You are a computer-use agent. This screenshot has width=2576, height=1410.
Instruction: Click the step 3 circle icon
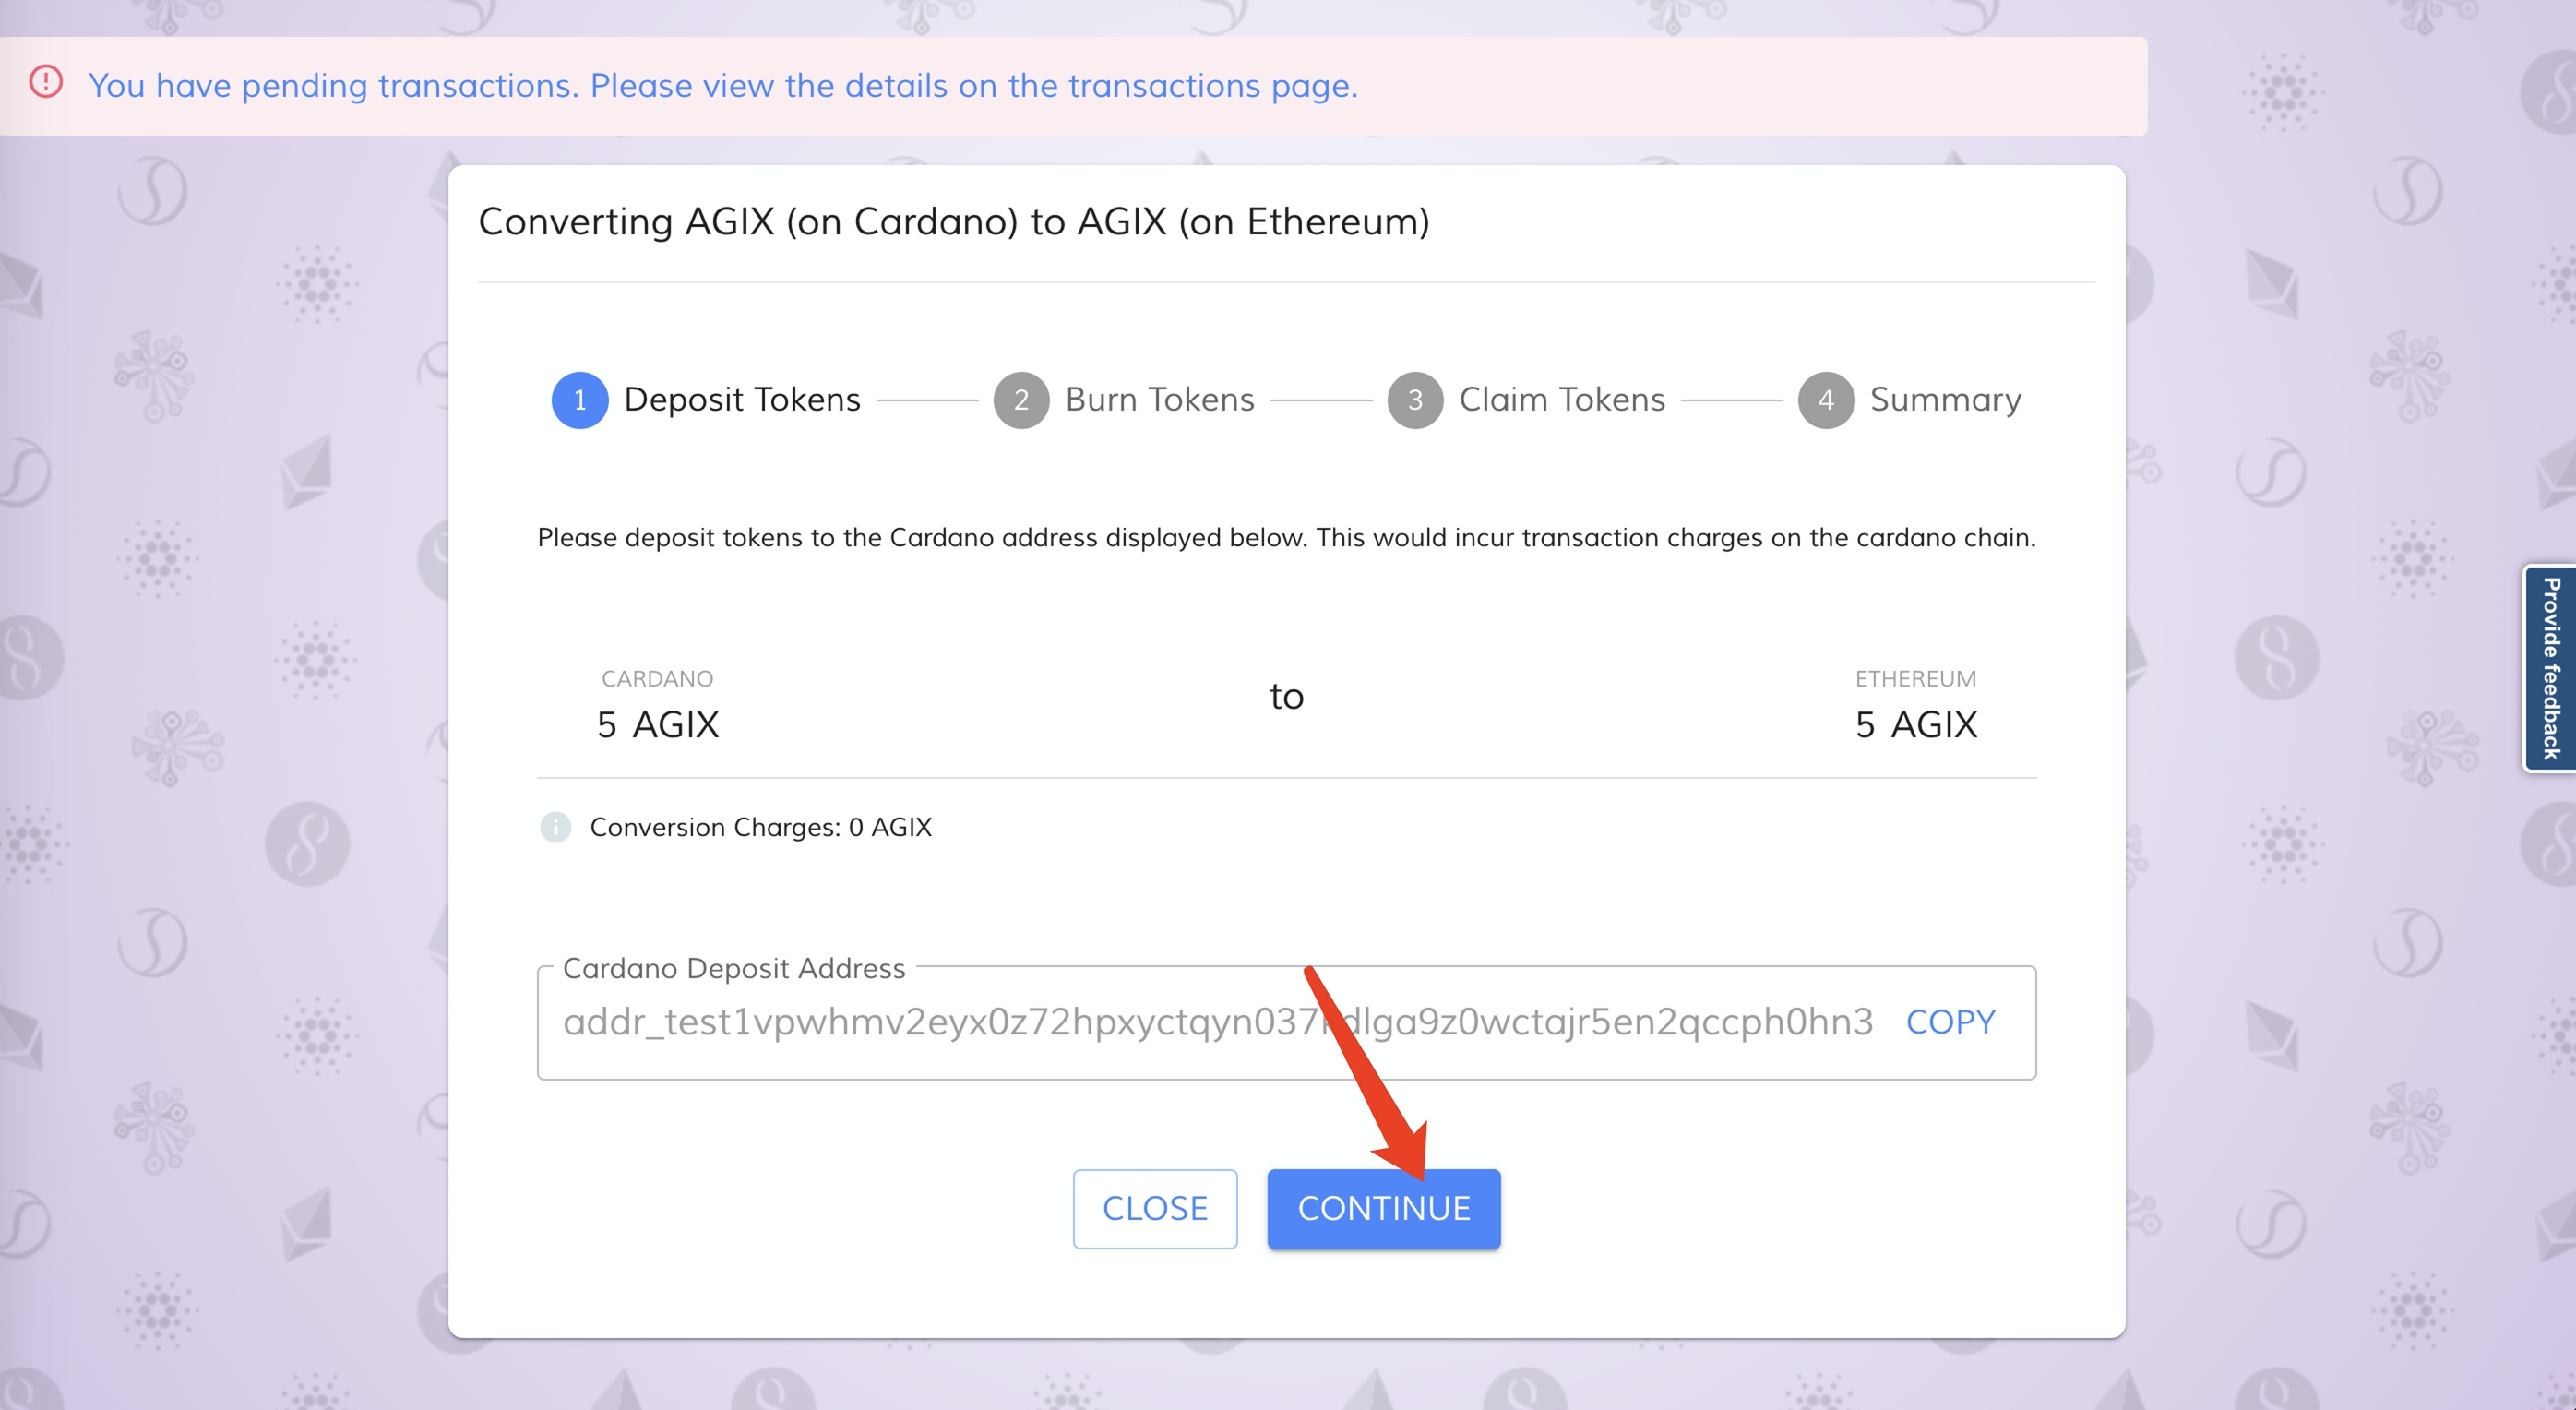[1415, 400]
